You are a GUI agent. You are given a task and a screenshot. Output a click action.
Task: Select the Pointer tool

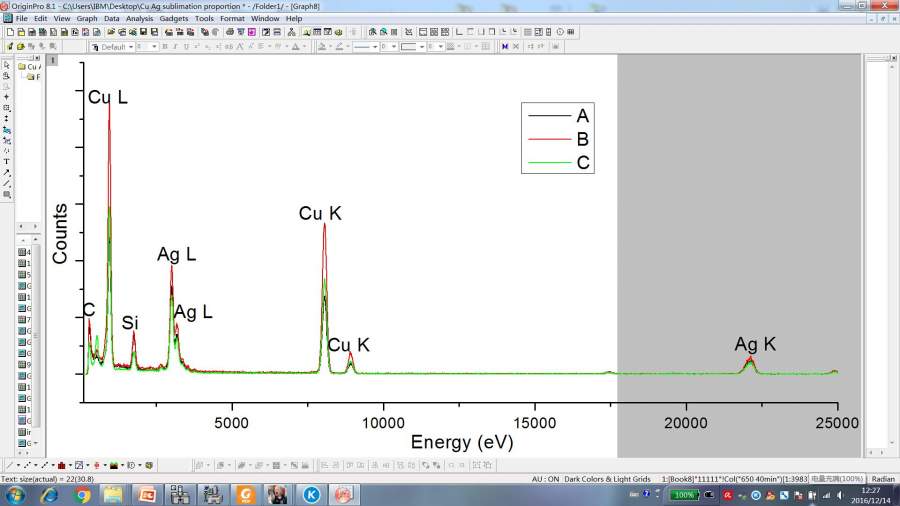pos(6,65)
